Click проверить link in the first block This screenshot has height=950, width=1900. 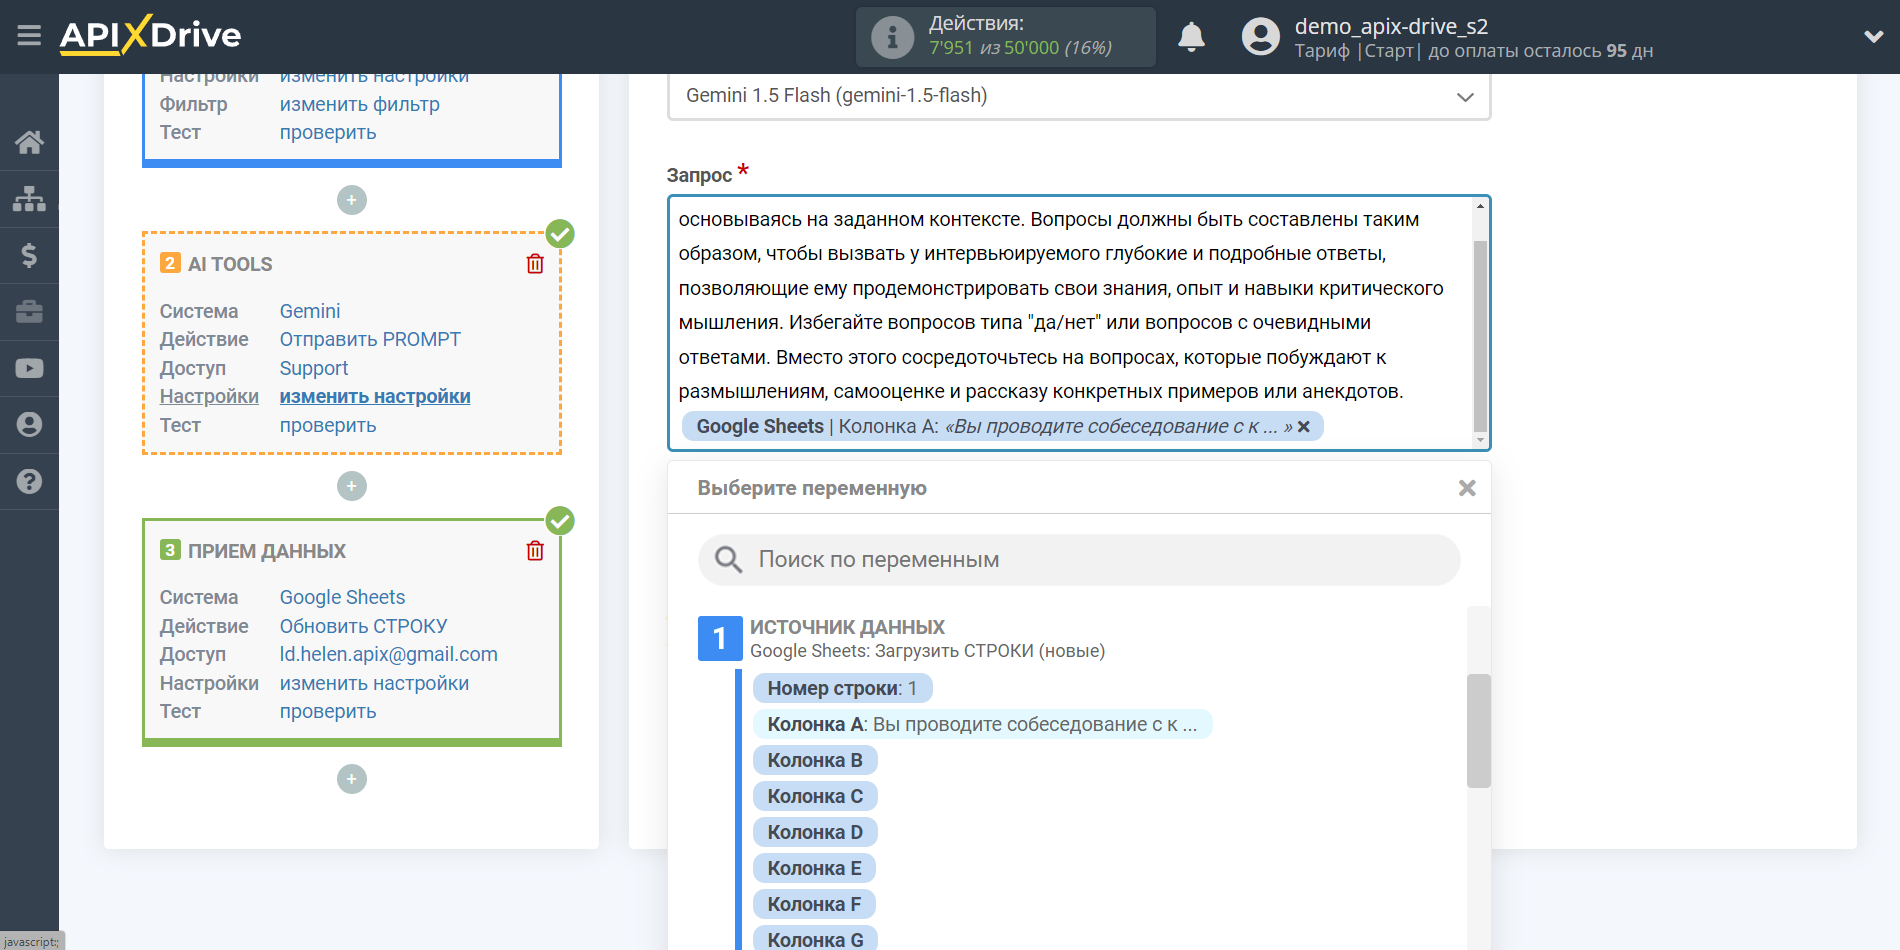[328, 132]
